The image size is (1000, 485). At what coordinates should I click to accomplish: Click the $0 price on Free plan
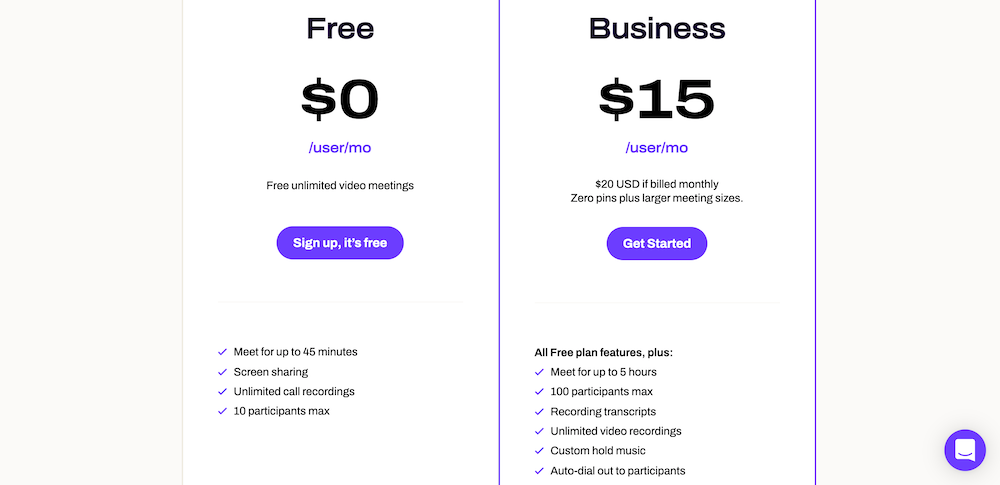(340, 99)
